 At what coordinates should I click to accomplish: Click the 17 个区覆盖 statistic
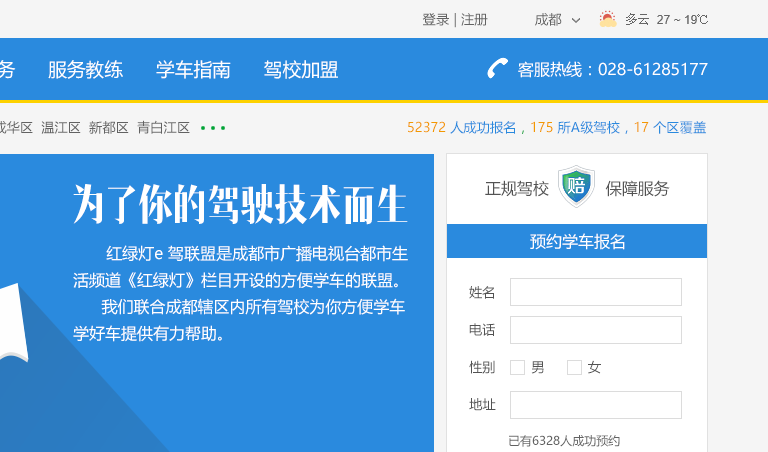670,128
